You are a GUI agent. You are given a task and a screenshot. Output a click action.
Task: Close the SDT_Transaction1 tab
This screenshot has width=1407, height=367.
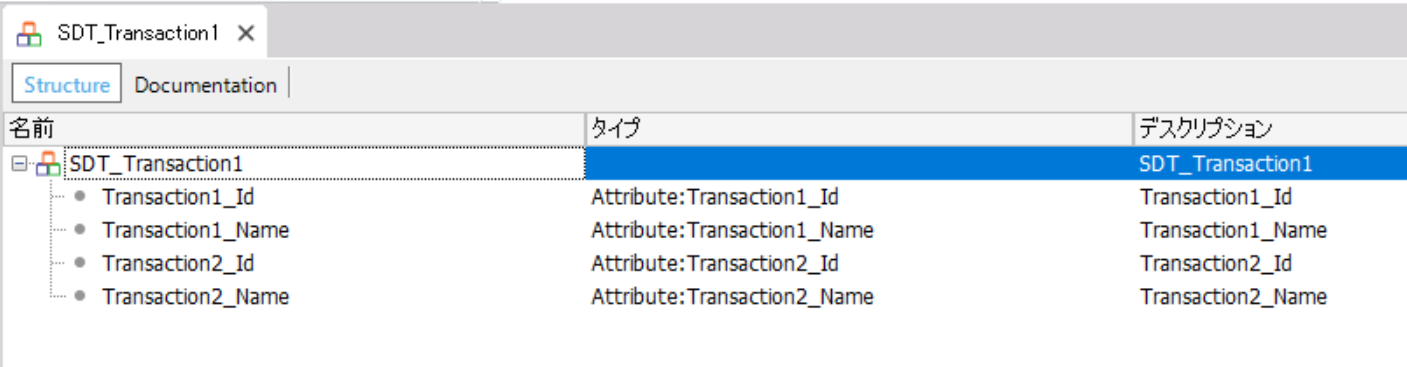click(246, 33)
